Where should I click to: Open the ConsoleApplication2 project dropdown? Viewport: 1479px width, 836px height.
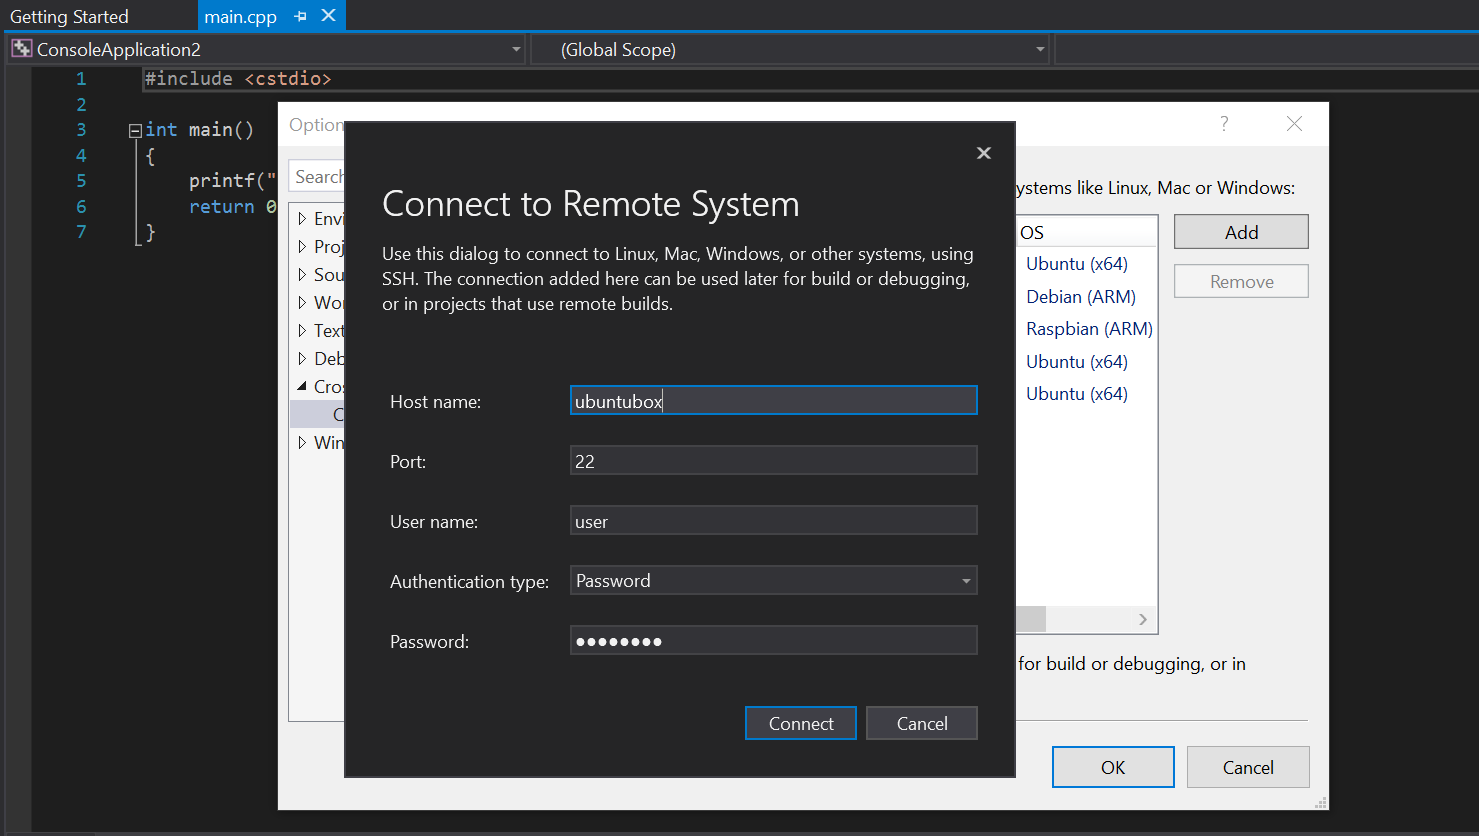pos(516,49)
